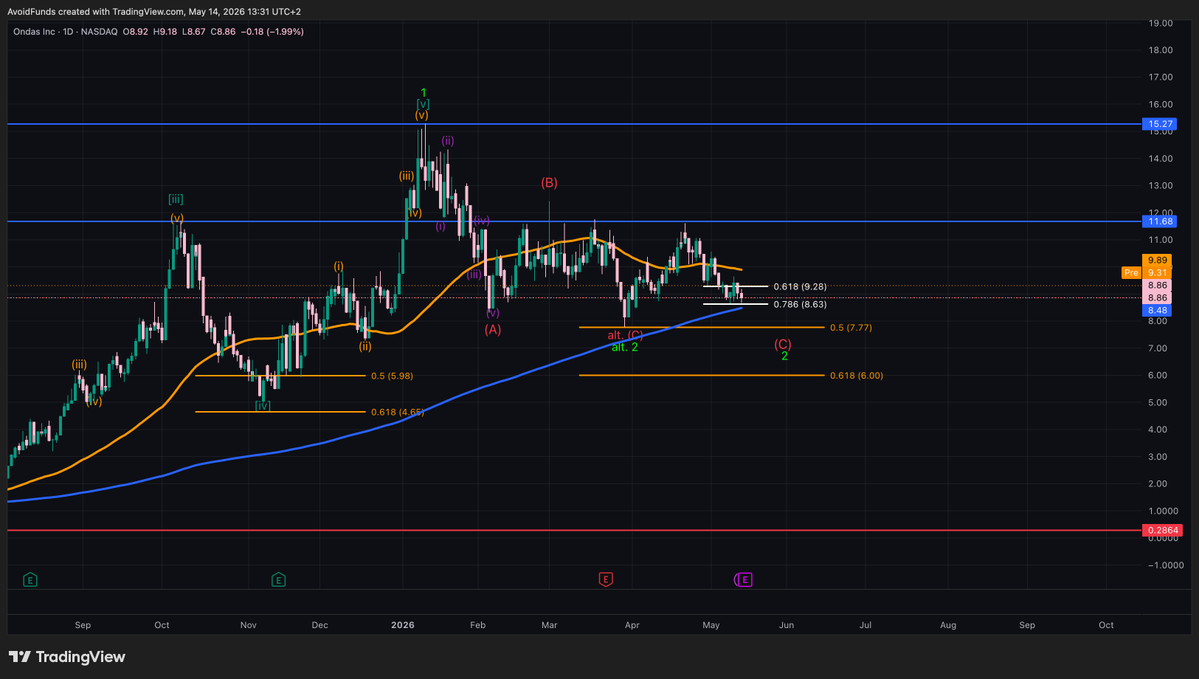Click the 2026 label on the time axis
The image size is (1199, 679).
click(x=403, y=625)
